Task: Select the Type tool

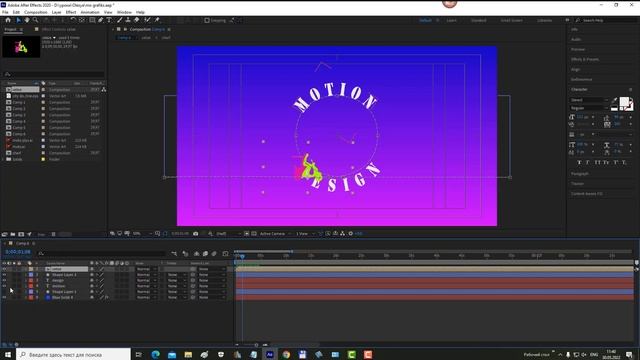Action: (x=109, y=20)
